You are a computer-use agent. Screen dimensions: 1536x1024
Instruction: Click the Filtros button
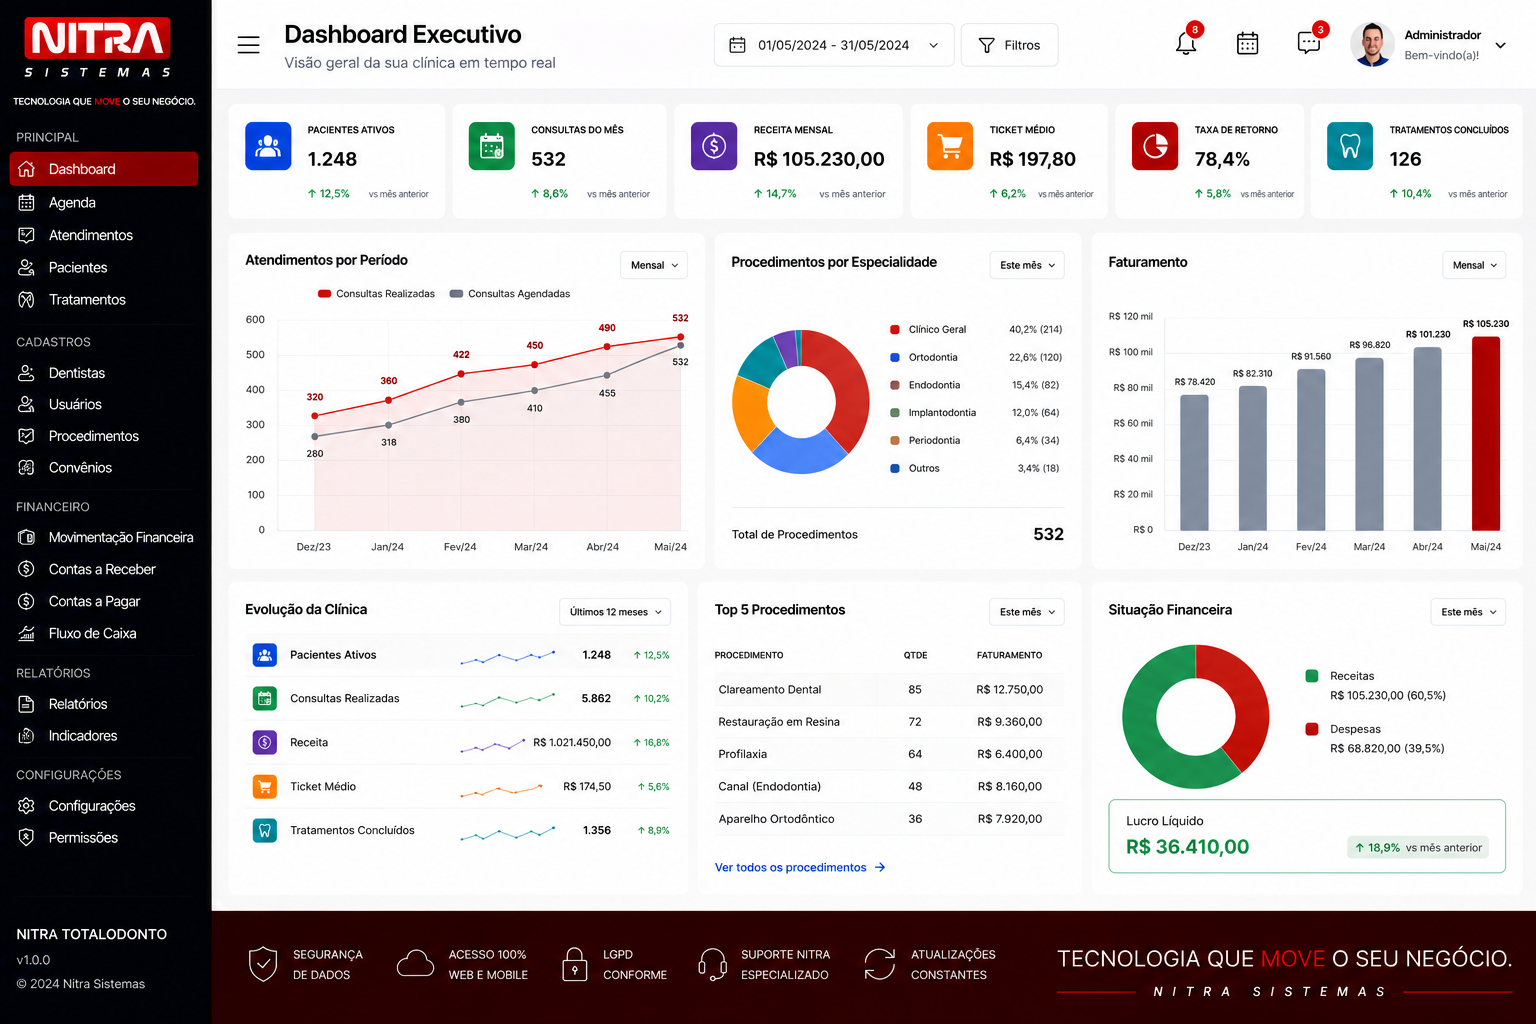pyautogui.click(x=1009, y=45)
